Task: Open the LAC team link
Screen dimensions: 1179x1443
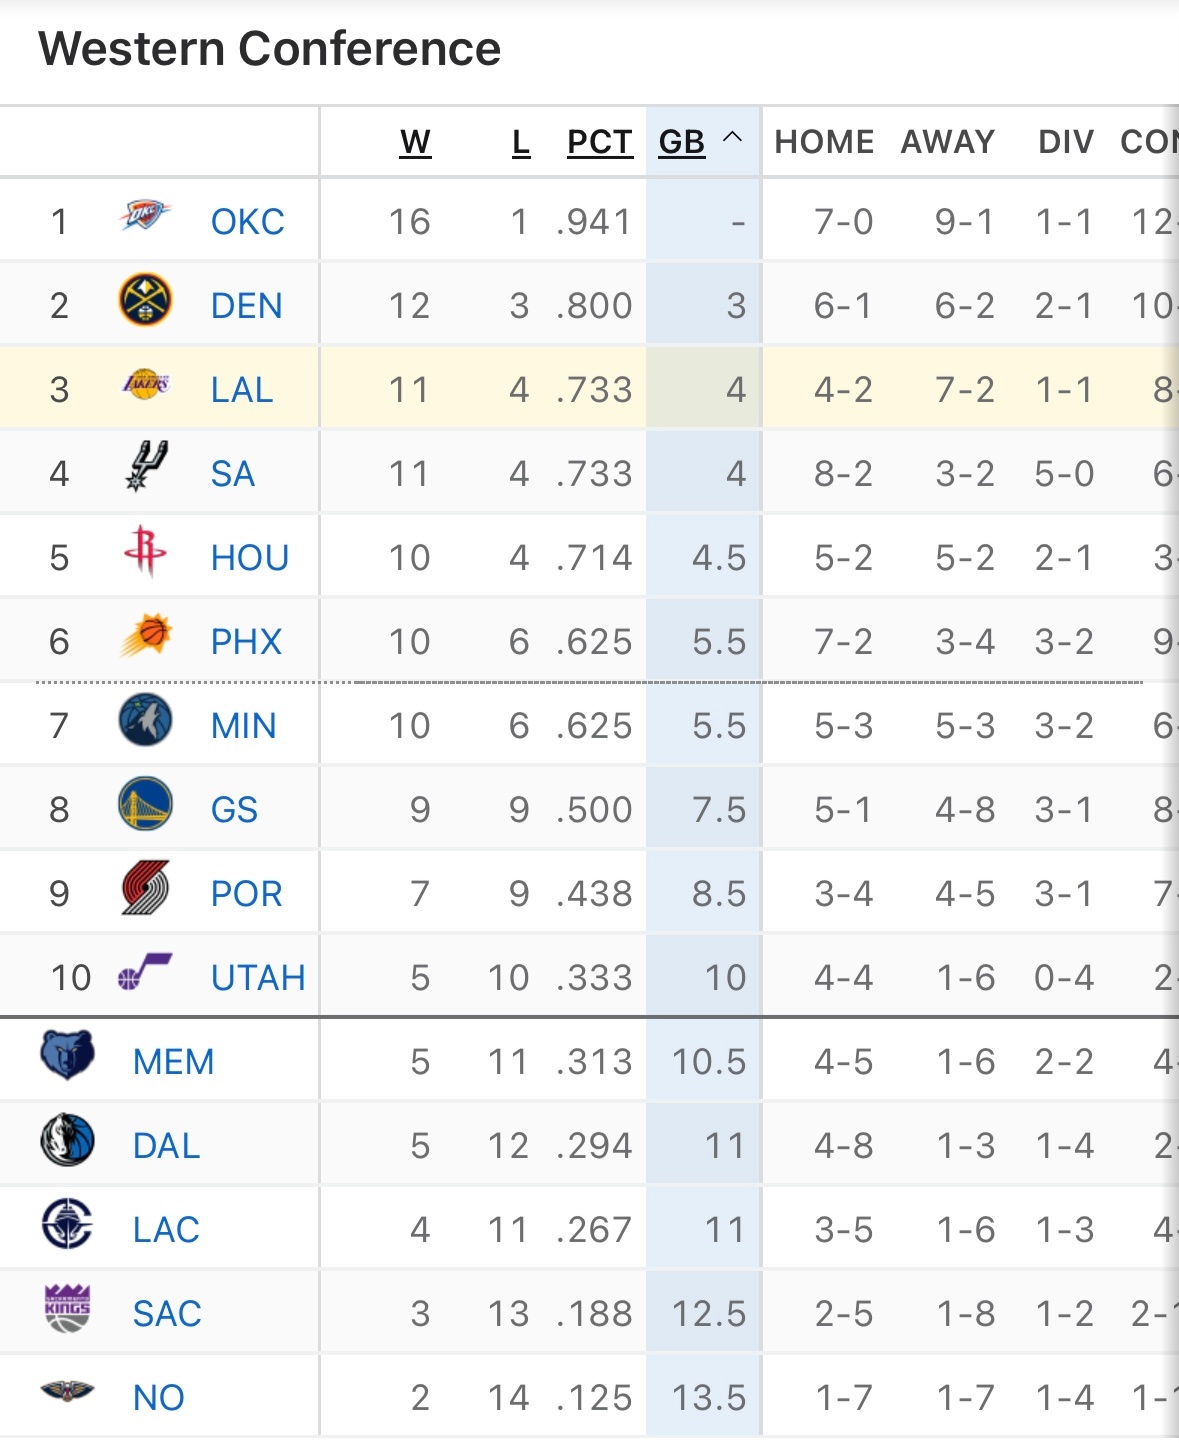Action: tap(166, 1230)
